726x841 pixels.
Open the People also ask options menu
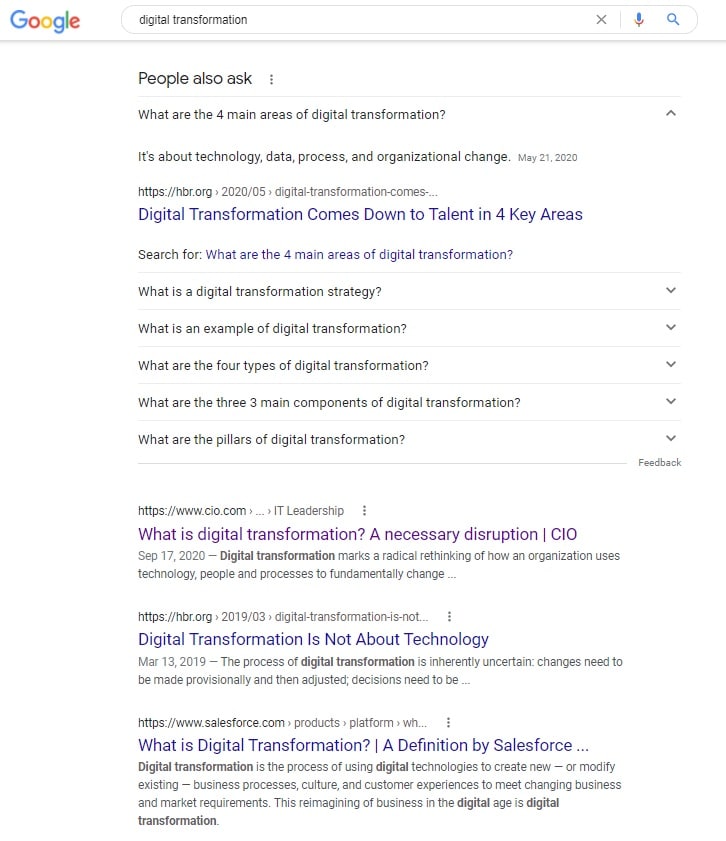(x=271, y=79)
